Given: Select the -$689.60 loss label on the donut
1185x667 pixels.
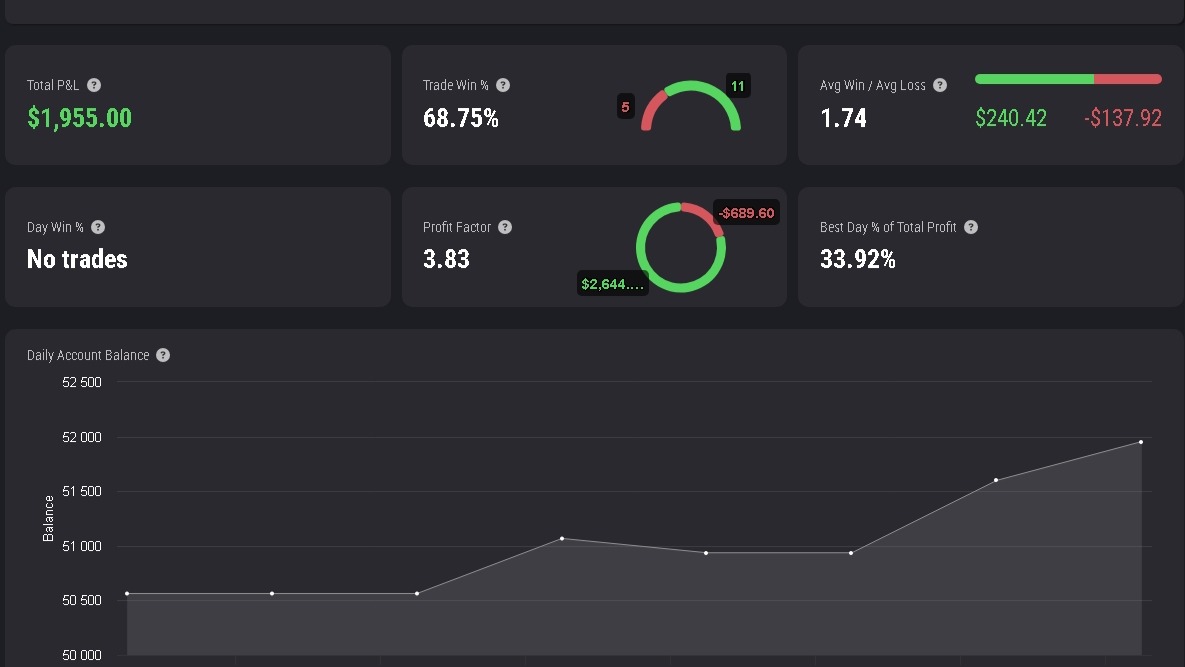Looking at the screenshot, I should (x=746, y=213).
